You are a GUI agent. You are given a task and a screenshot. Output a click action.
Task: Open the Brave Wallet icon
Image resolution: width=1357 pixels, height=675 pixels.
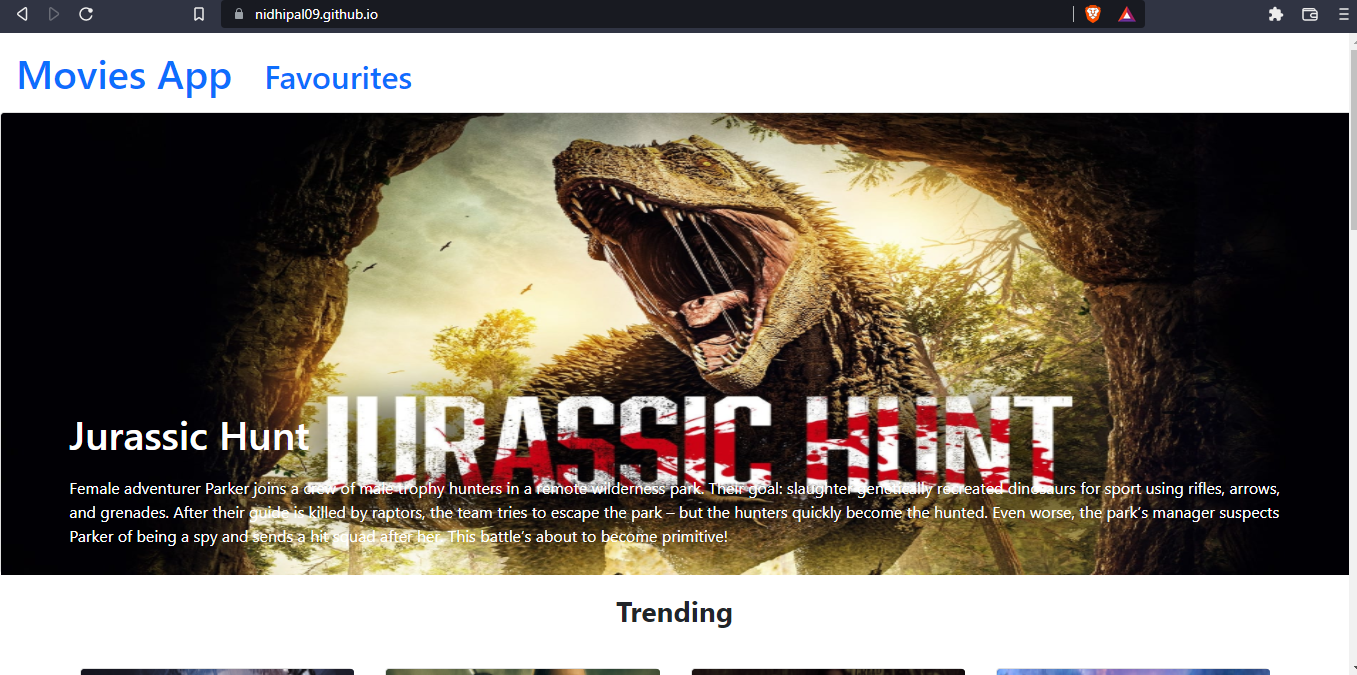(1309, 14)
